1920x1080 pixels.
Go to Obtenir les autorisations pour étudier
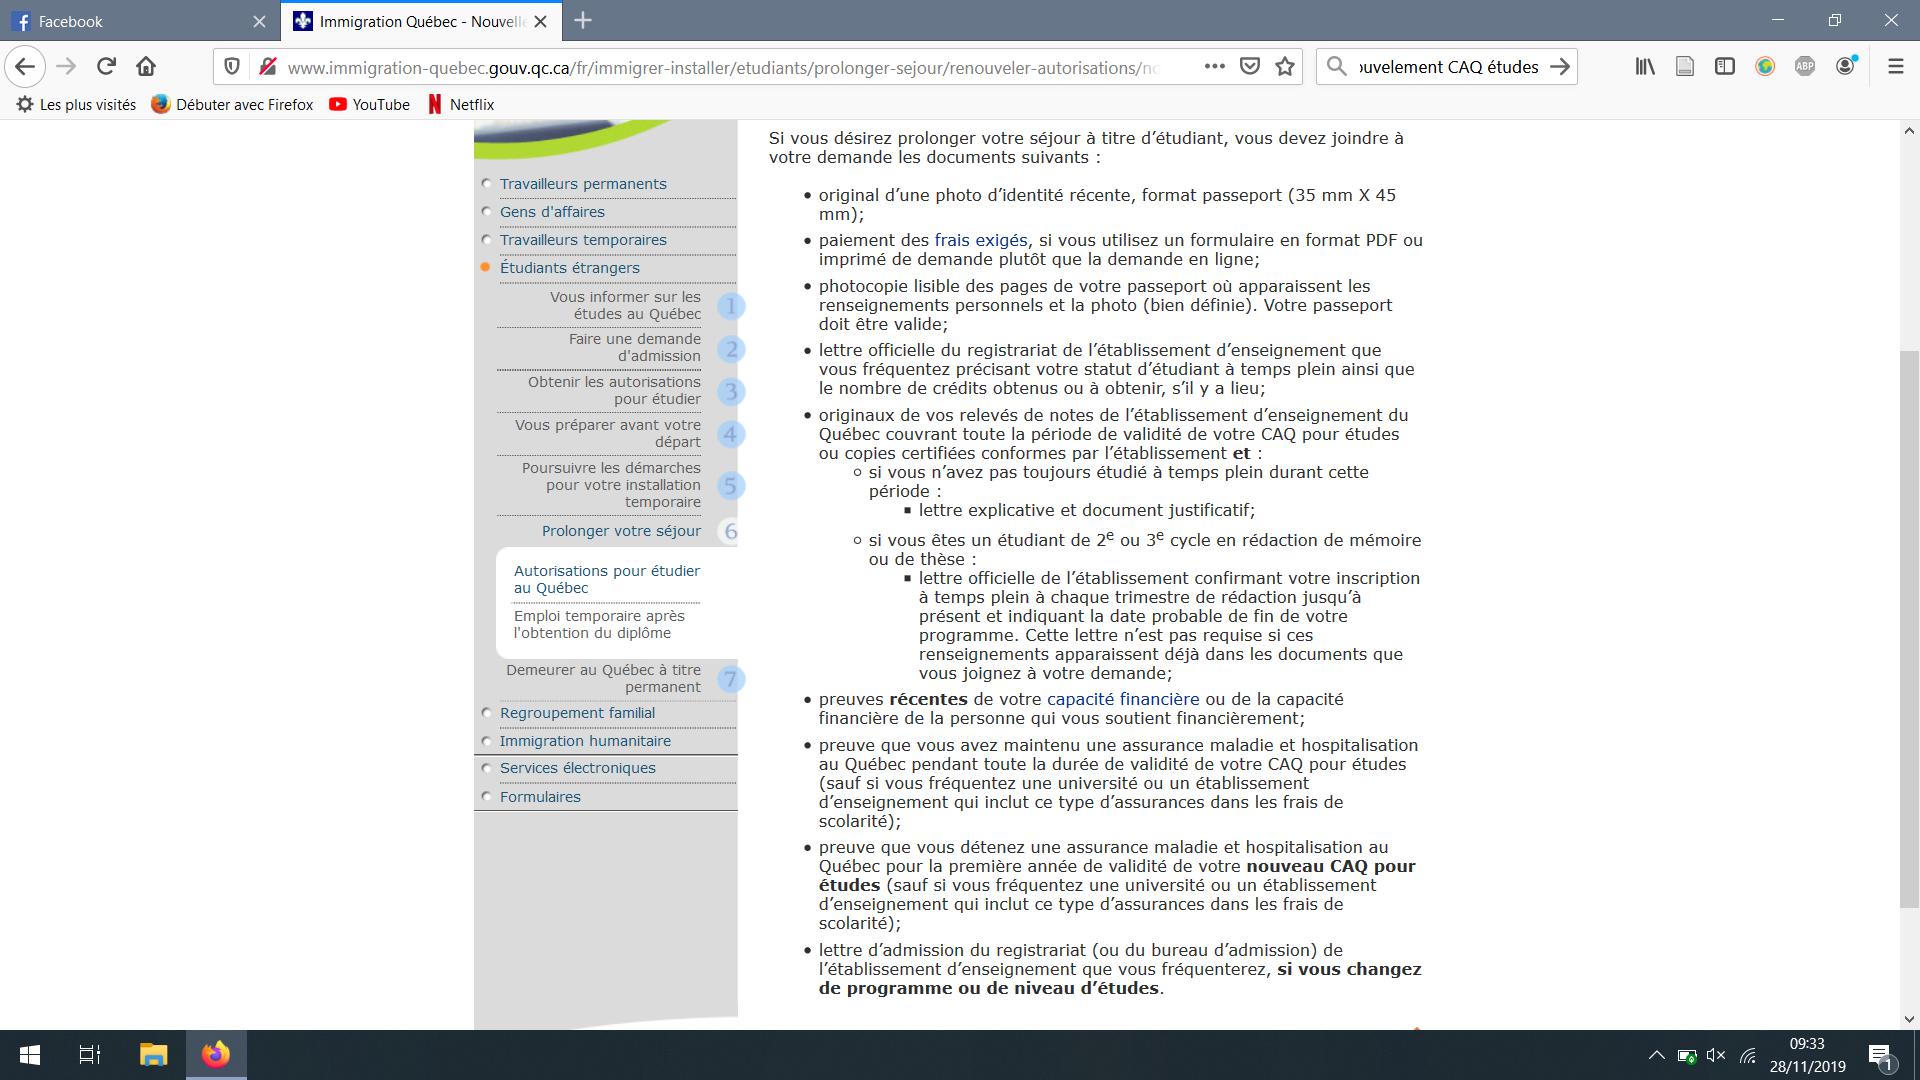(614, 390)
